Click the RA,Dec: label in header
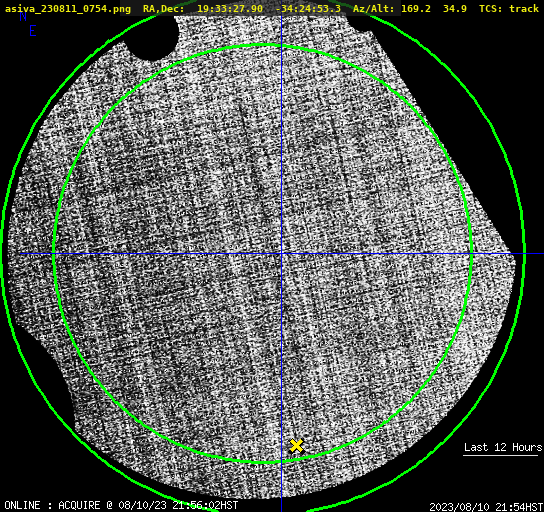 click(x=164, y=8)
